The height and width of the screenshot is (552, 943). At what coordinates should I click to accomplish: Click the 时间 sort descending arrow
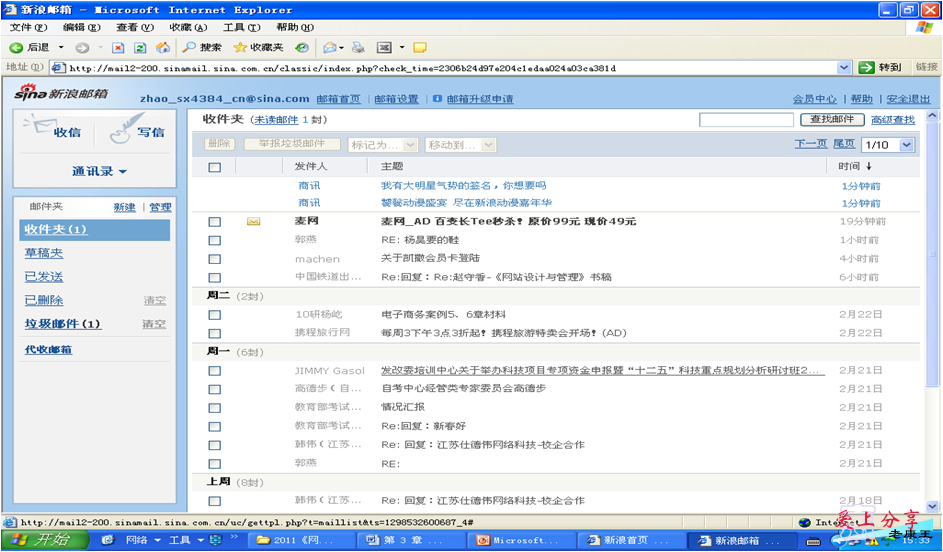point(869,167)
